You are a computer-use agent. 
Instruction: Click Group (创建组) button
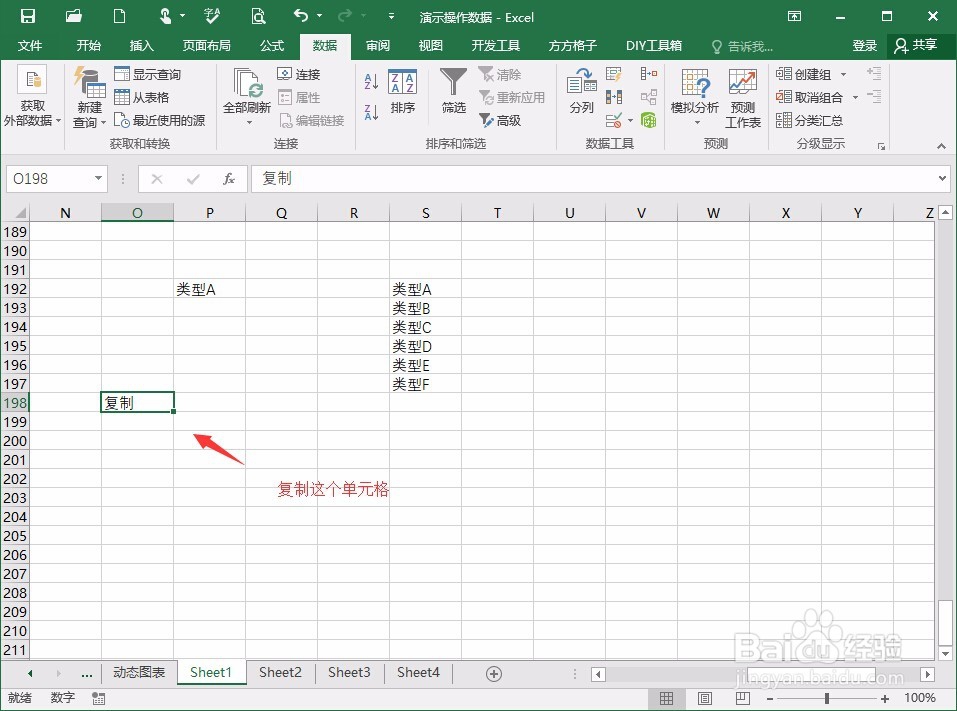click(x=803, y=74)
